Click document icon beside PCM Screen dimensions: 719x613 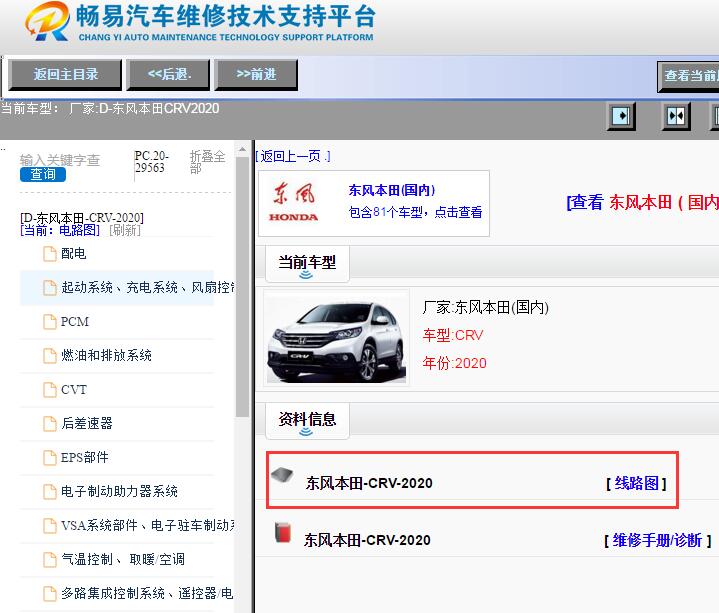tap(50, 322)
